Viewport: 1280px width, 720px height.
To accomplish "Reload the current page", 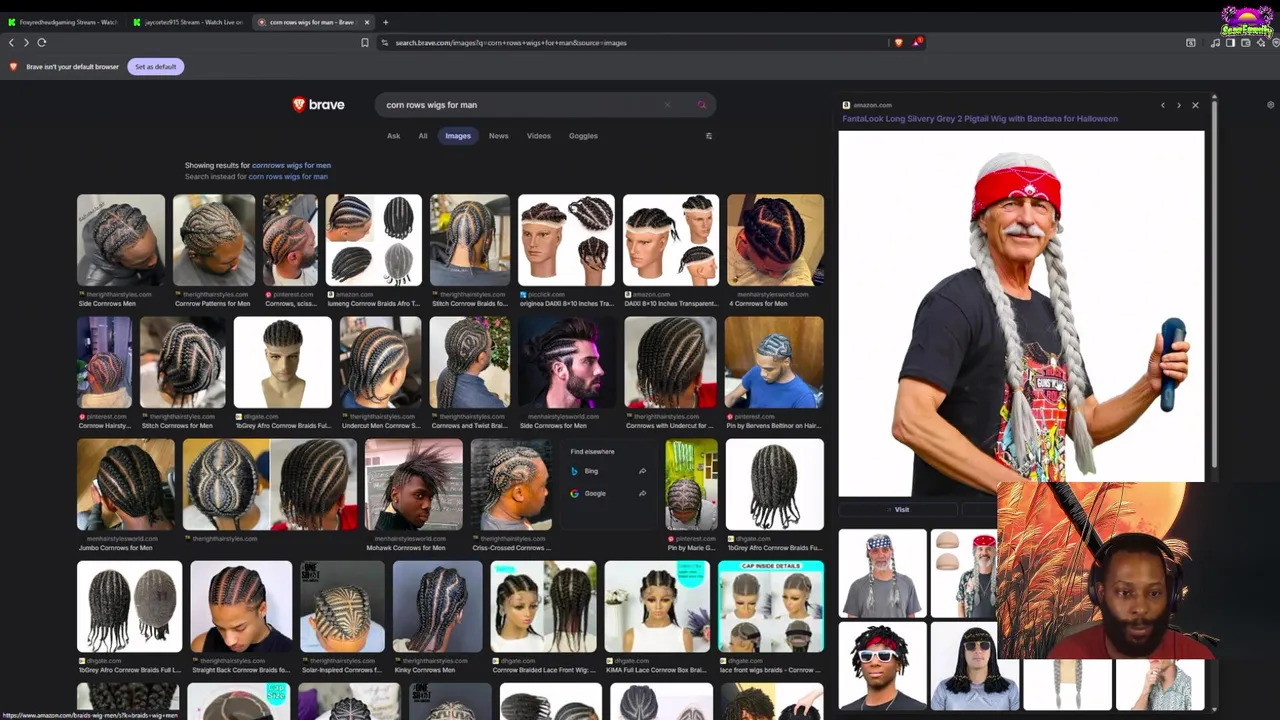I will [42, 42].
